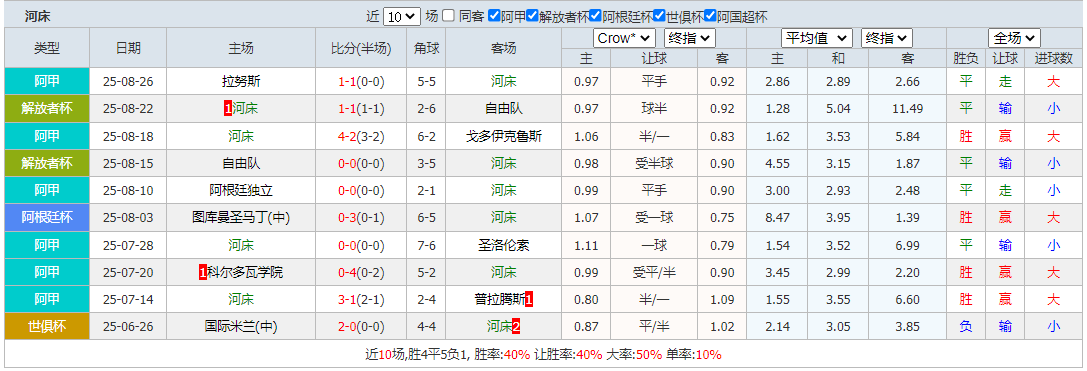The width and height of the screenshot is (1087, 371).
Task: Open the 普拉腾斯 team link
Action: [x=499, y=300]
